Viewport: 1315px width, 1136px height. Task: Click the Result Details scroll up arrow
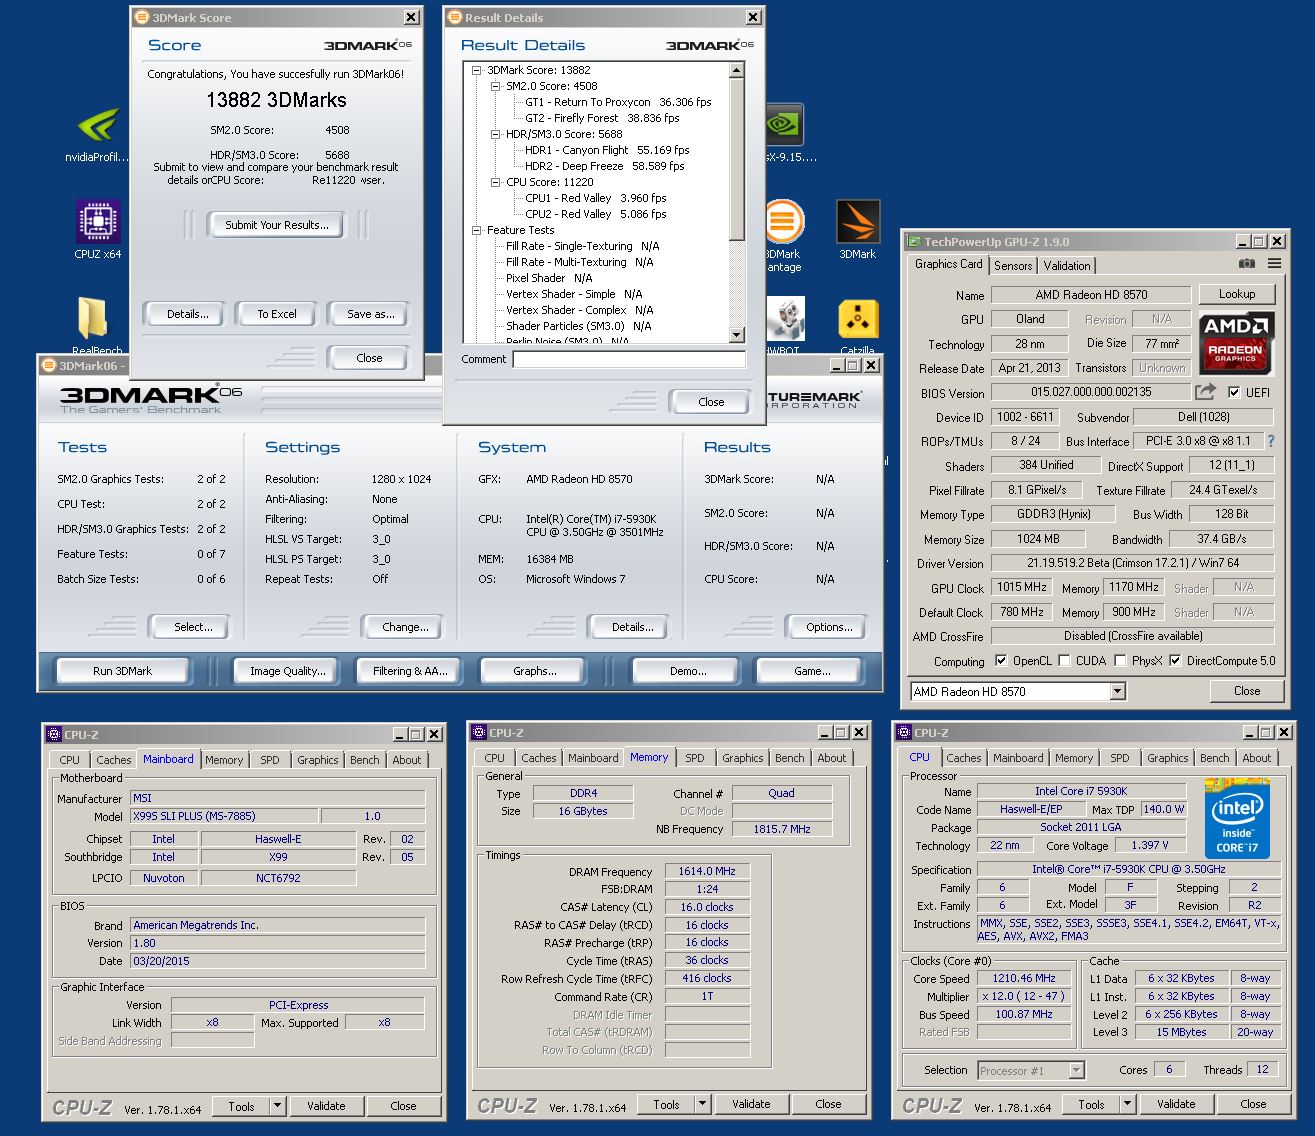[x=737, y=70]
